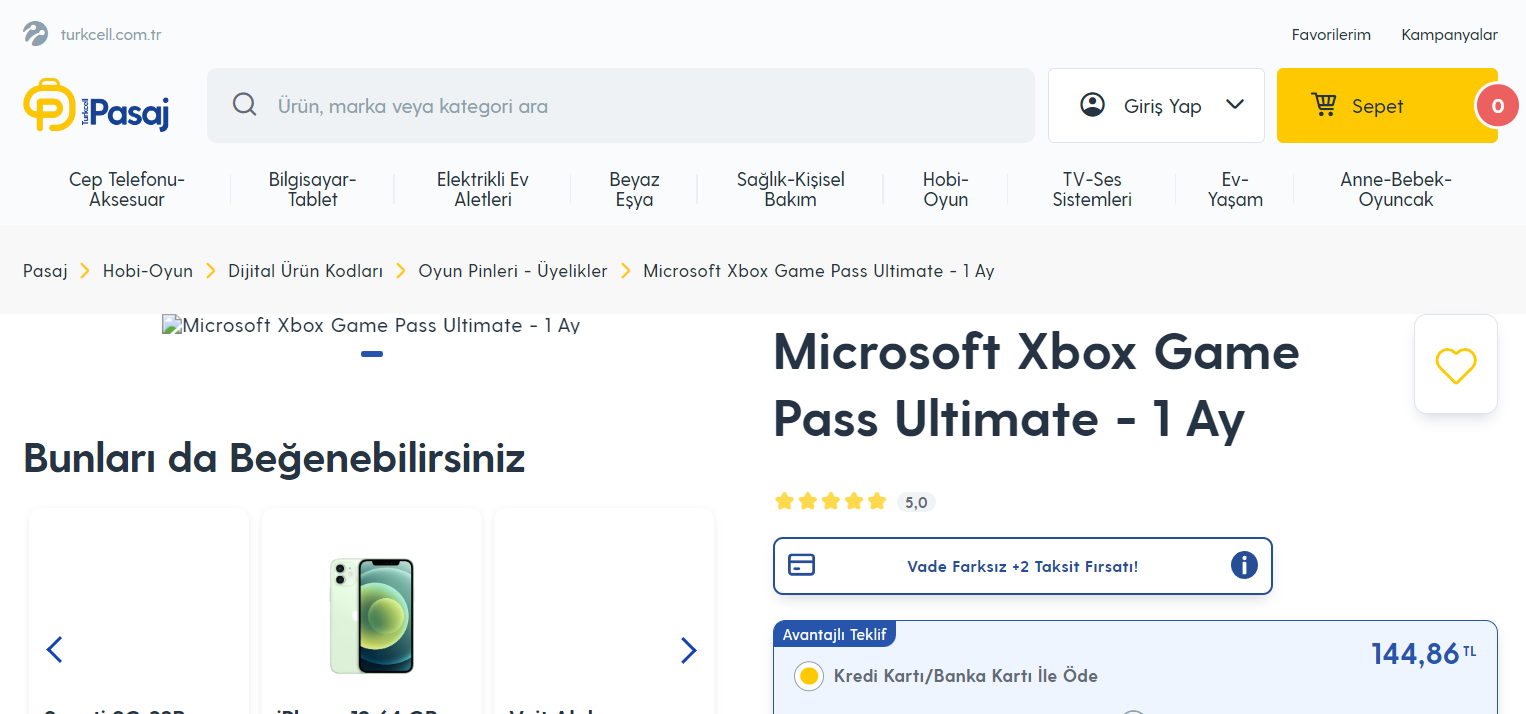Image resolution: width=1526 pixels, height=714 pixels.
Task: Go to Dijital Ürün Kodları breadcrumb
Action: coord(305,271)
